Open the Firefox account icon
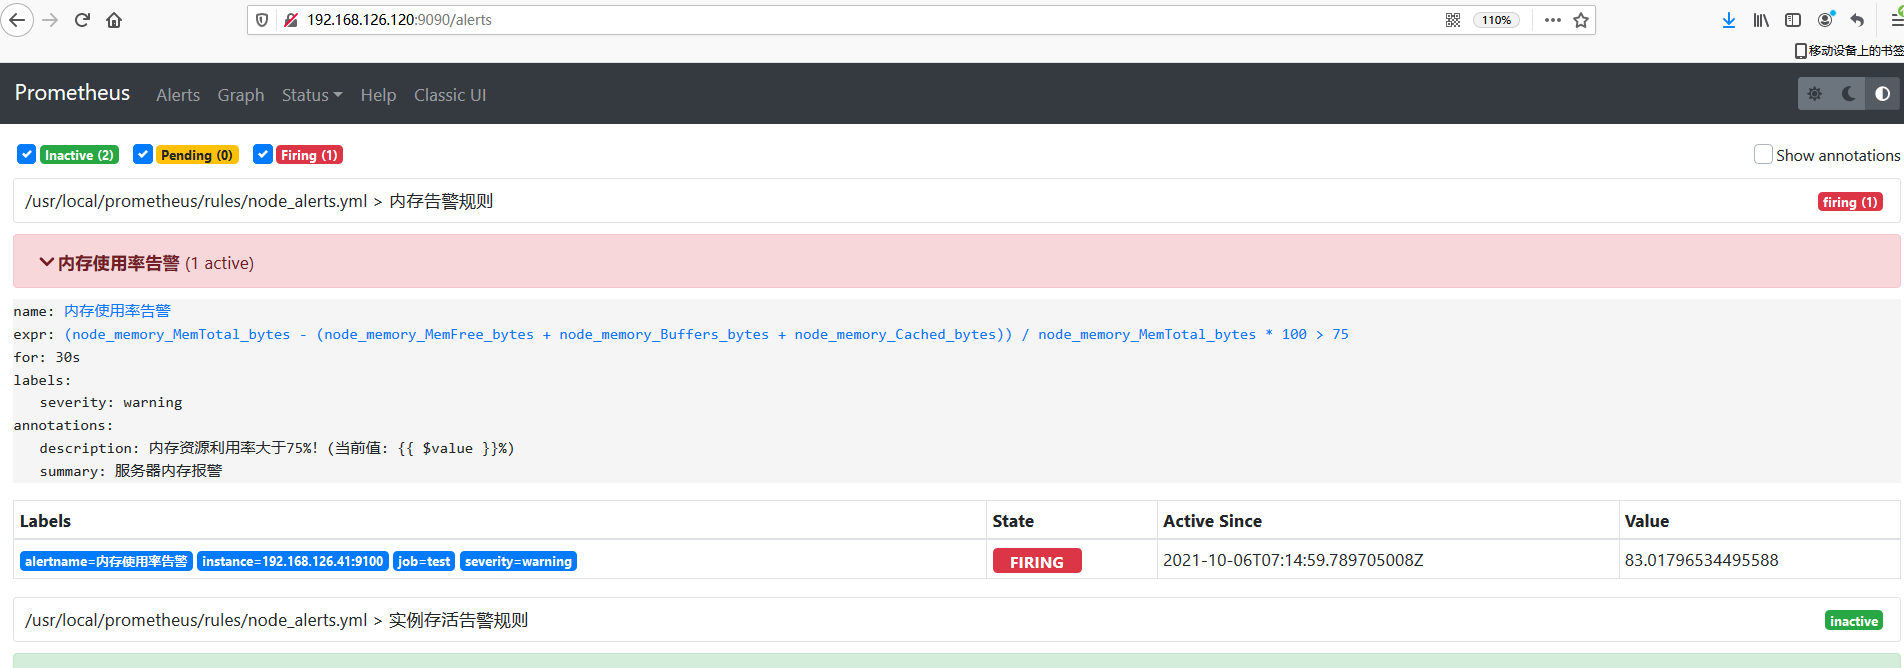This screenshot has width=1904, height=668. 1826,20
